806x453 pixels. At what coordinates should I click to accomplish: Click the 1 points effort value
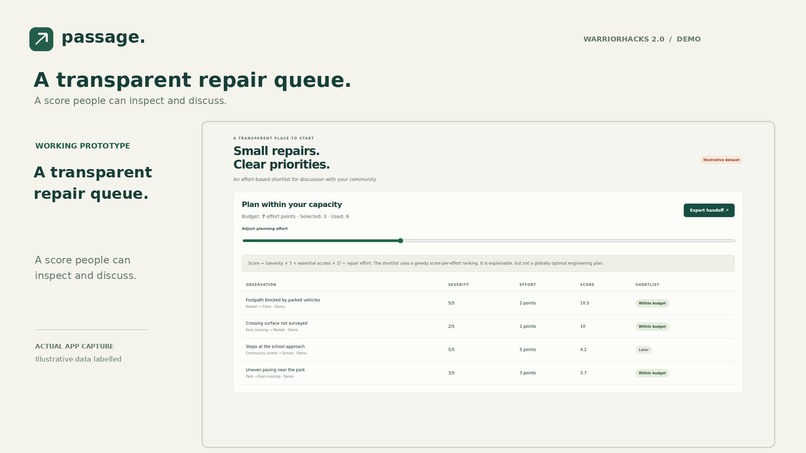tap(527, 327)
